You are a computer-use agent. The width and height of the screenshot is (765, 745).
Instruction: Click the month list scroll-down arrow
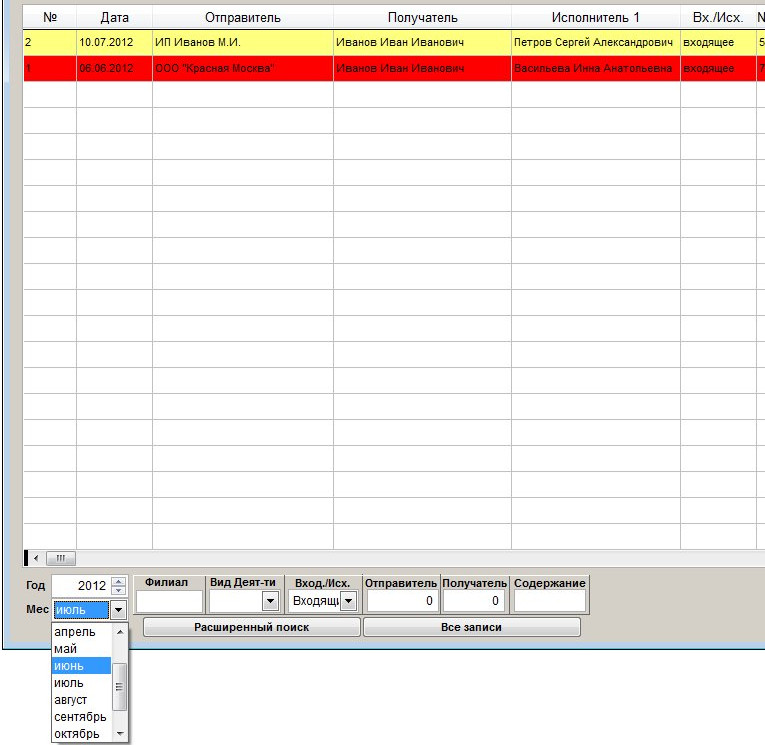pos(120,734)
